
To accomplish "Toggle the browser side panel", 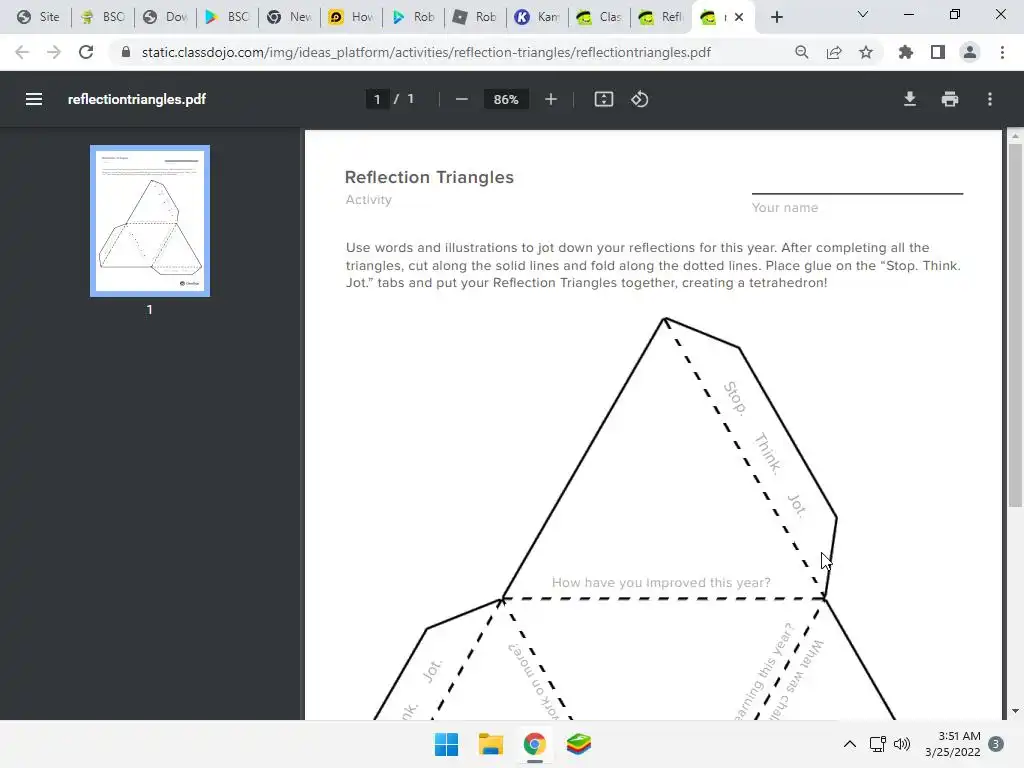I will tap(938, 52).
